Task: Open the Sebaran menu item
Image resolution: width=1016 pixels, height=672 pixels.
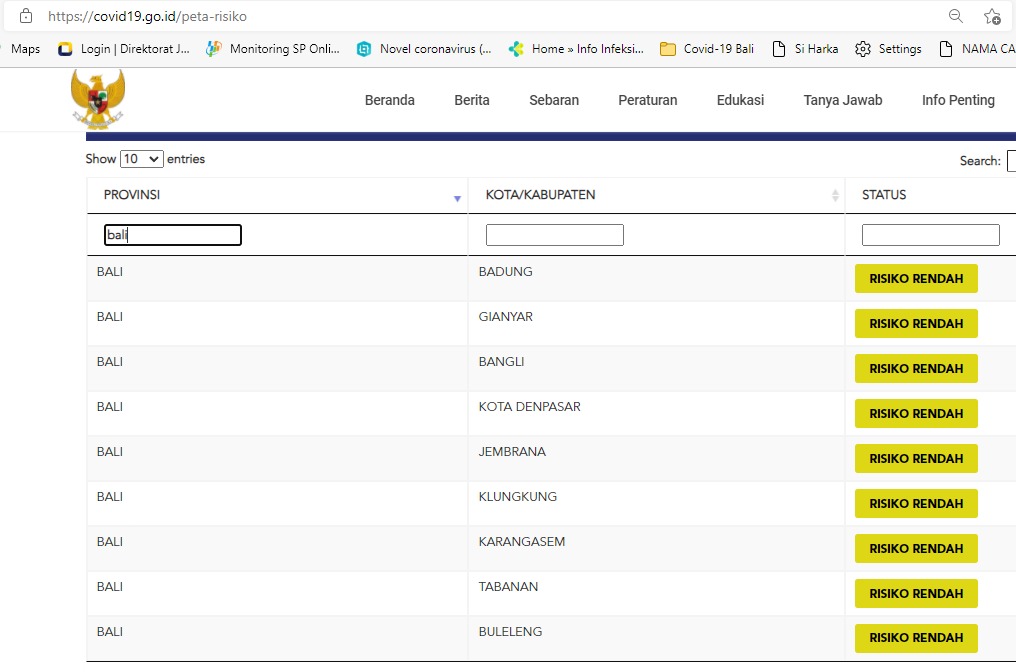Action: click(x=554, y=100)
